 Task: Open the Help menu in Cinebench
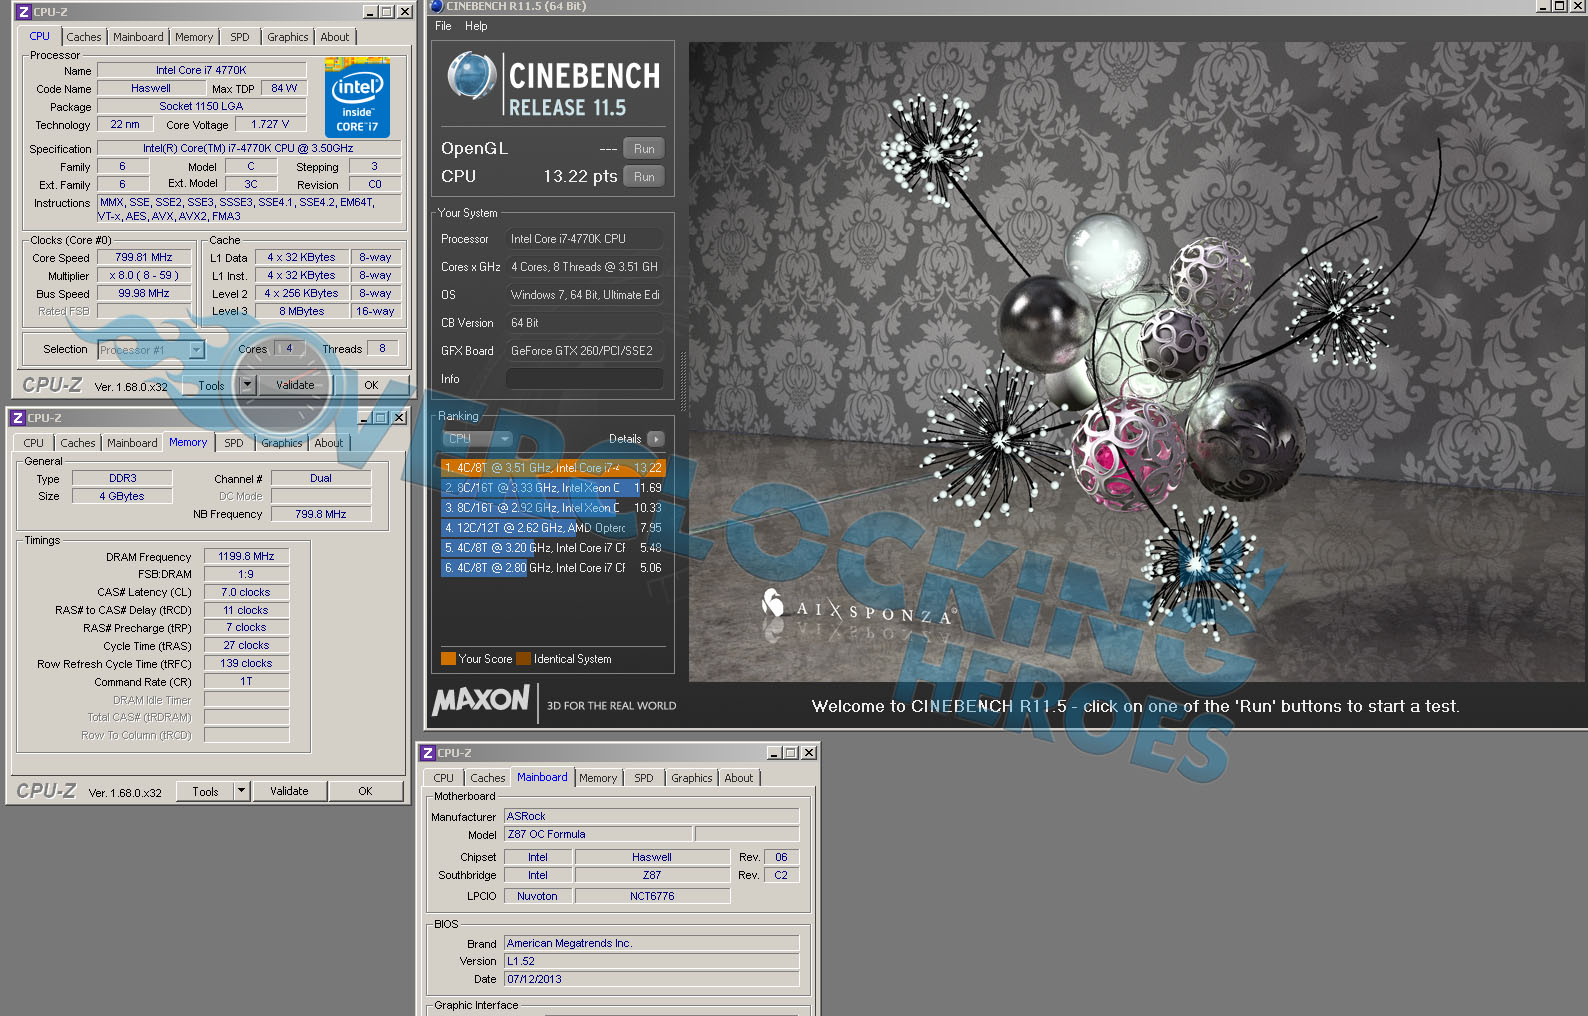(476, 26)
